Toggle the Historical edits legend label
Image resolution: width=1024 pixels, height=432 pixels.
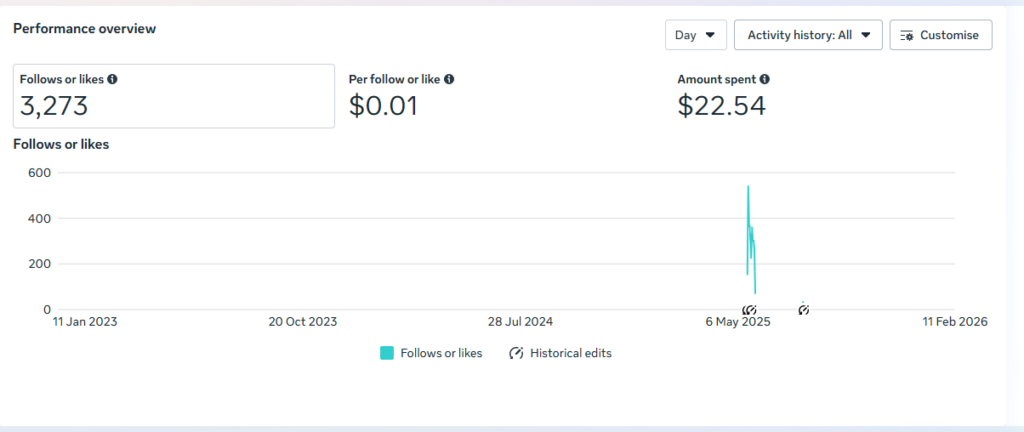[570, 353]
